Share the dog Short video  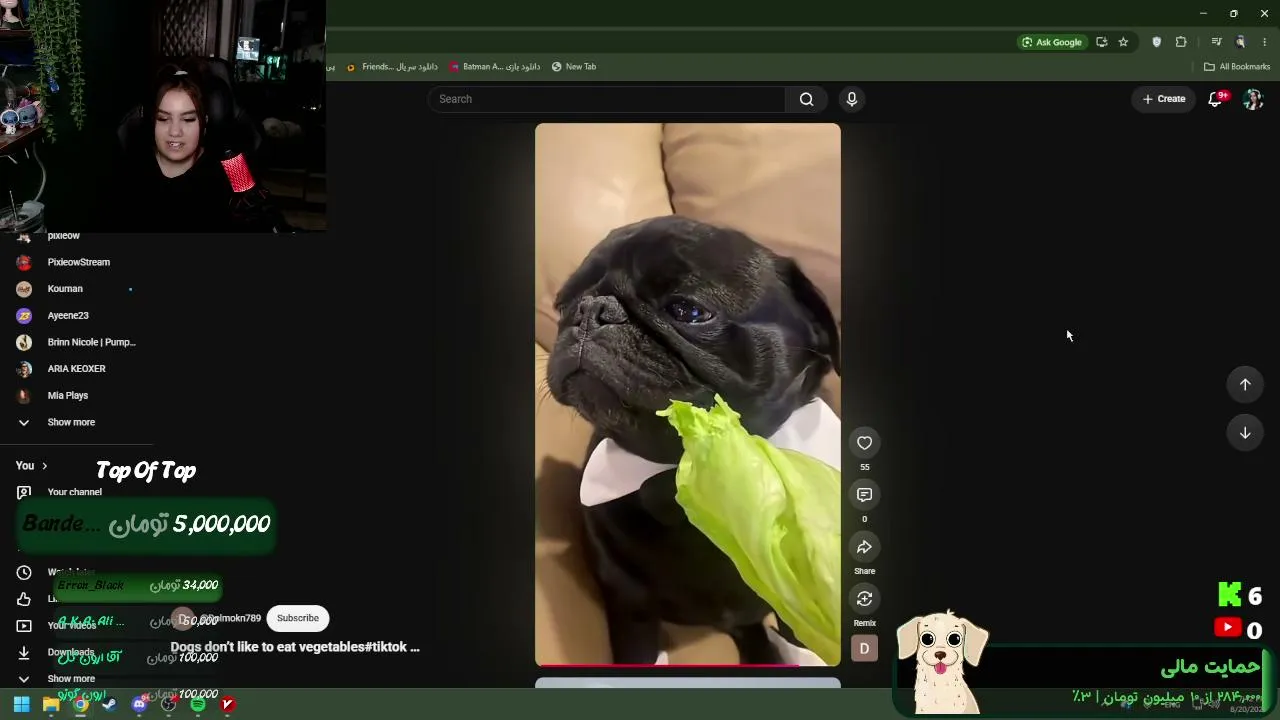(864, 547)
